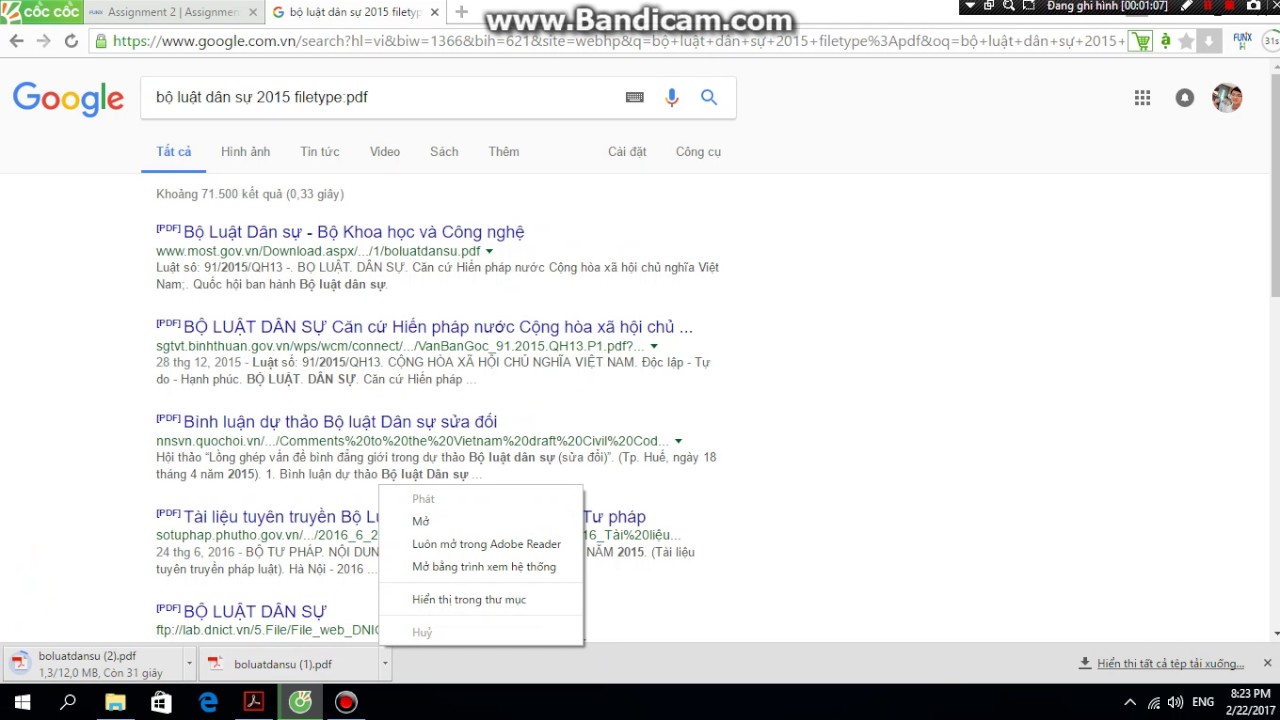Choose Luôn mở trong Adobe Reader

point(481,544)
